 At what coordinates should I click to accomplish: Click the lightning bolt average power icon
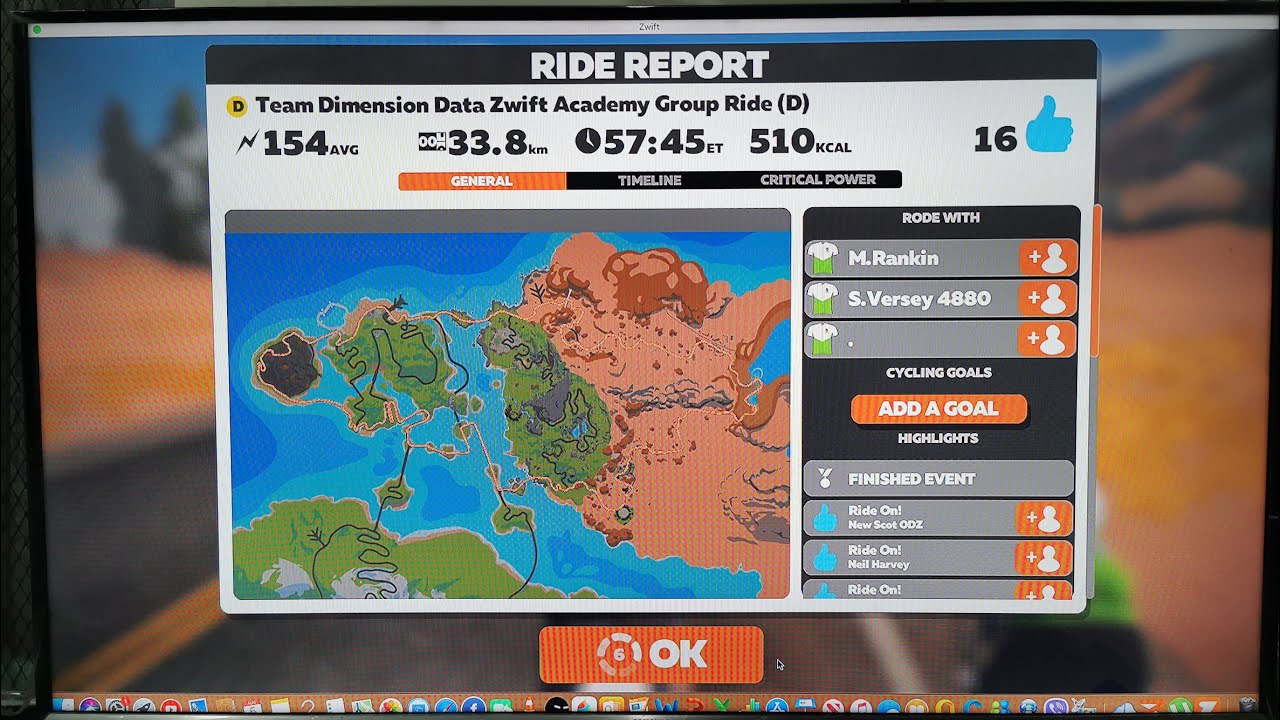[247, 143]
